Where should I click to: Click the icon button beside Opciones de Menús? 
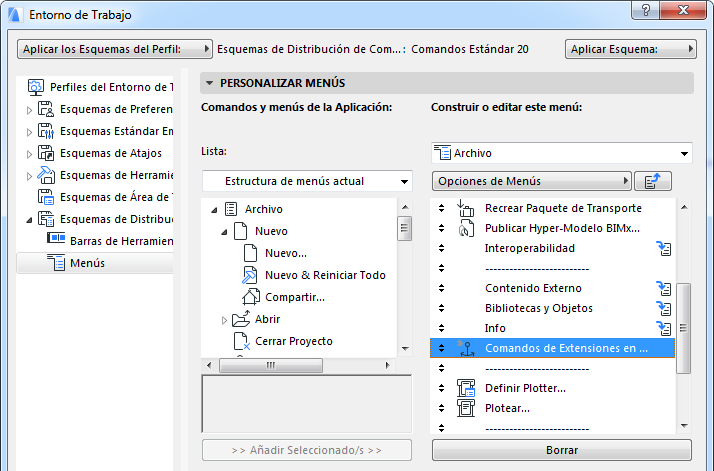click(x=654, y=181)
